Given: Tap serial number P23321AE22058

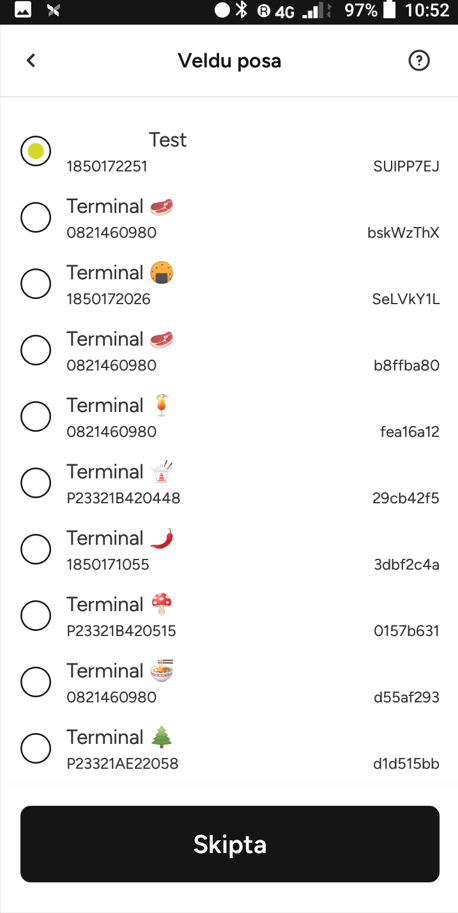Looking at the screenshot, I should pyautogui.click(x=122, y=764).
